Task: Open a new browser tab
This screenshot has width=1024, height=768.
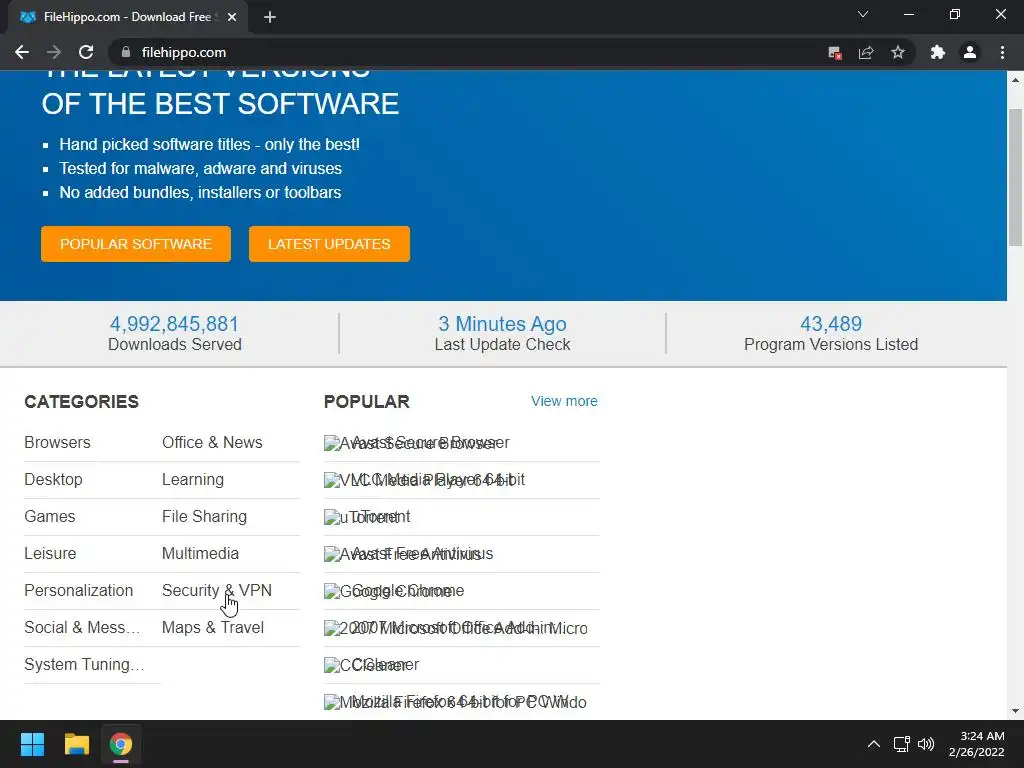Action: [270, 17]
